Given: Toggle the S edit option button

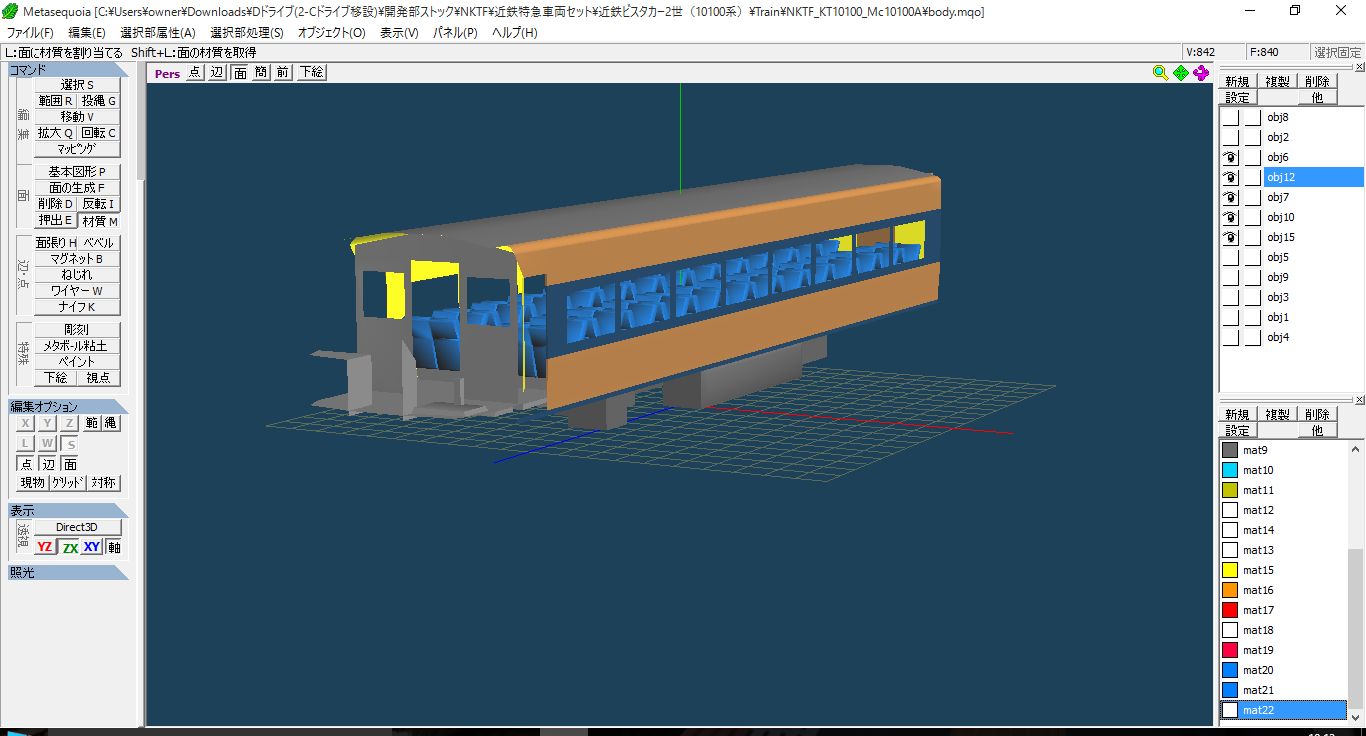Looking at the screenshot, I should click(69, 443).
